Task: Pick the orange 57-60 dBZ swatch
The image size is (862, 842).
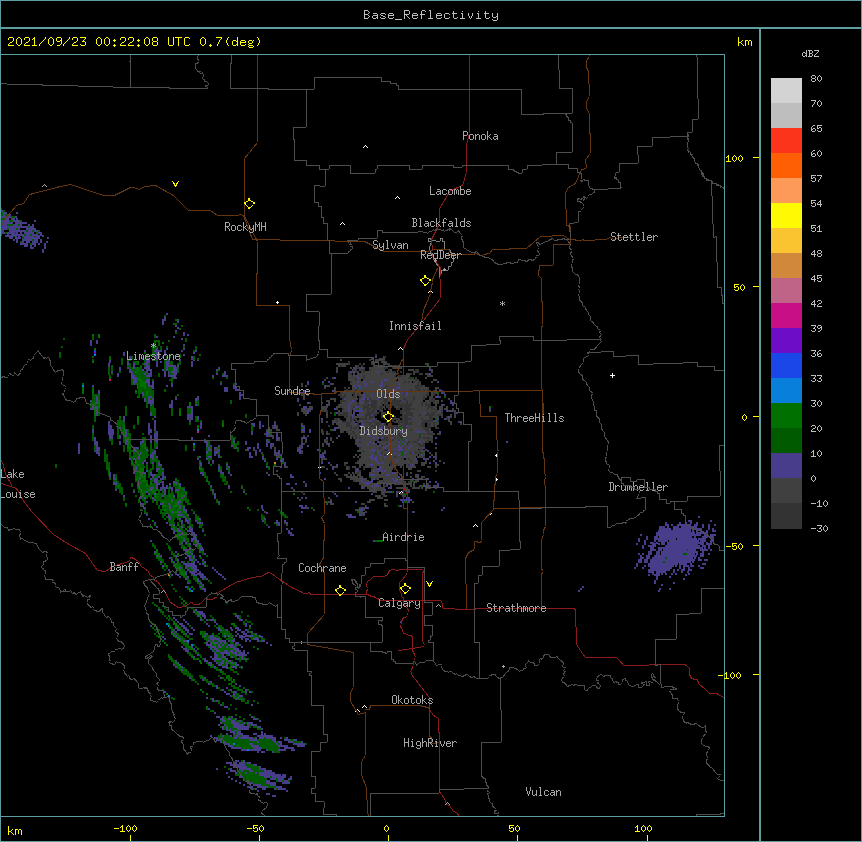Action: click(x=786, y=165)
